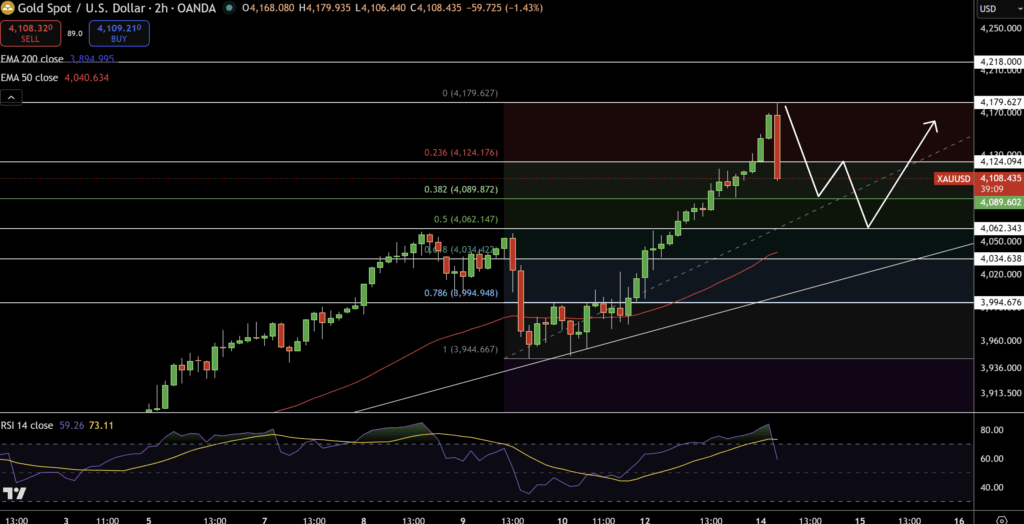Toggle the EMA 200 close indicator legend
1024x524 pixels.
click(x=30, y=60)
